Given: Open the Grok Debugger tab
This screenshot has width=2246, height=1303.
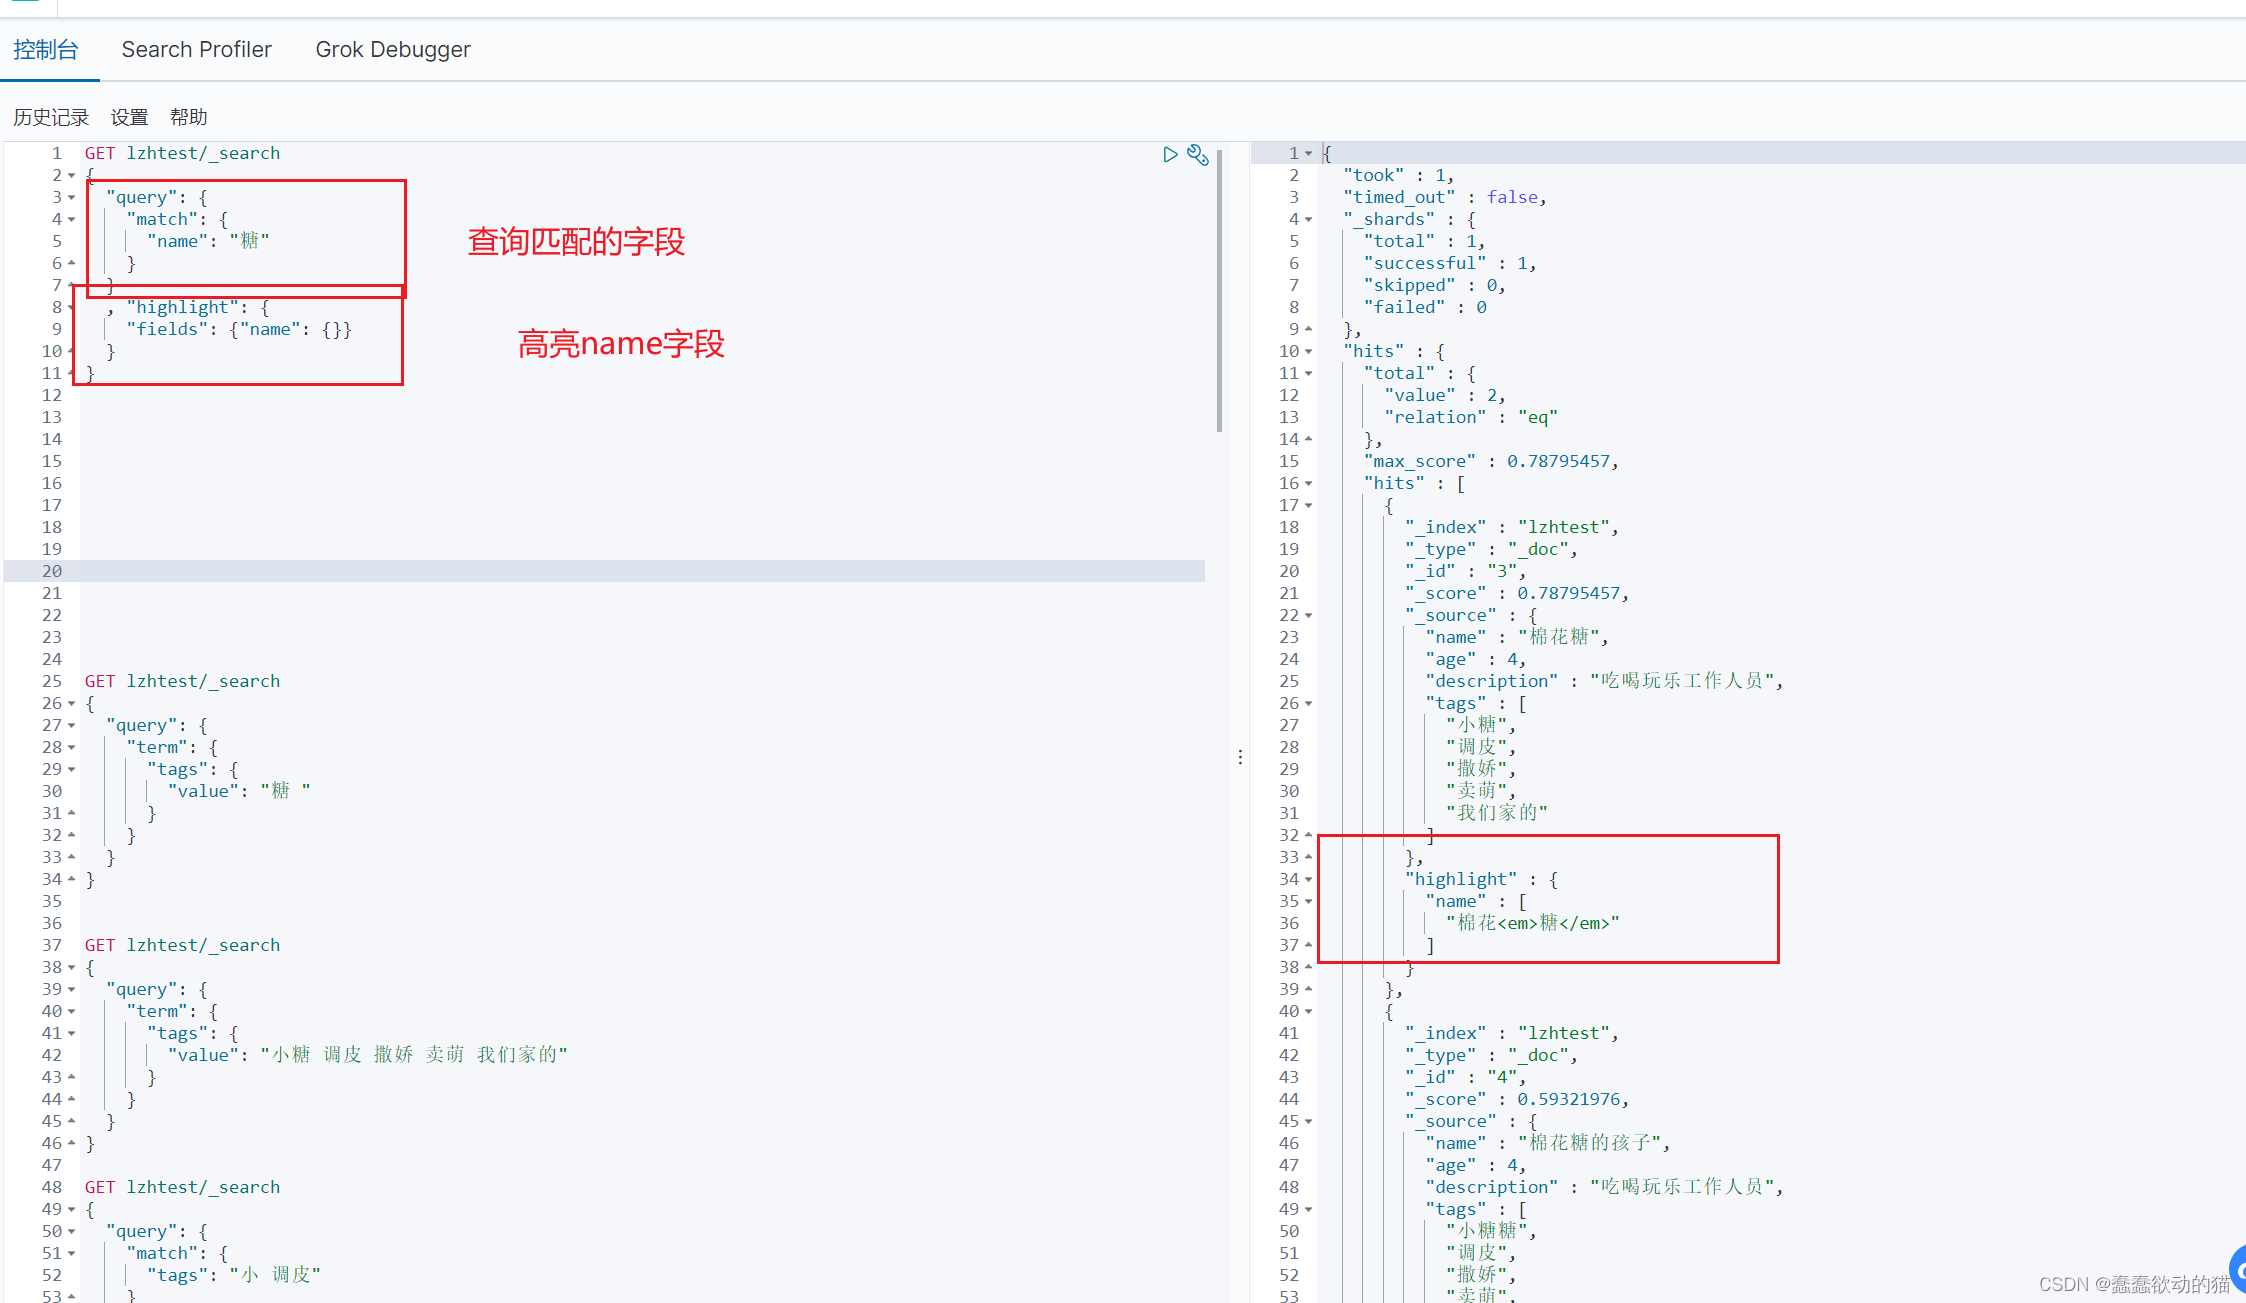Looking at the screenshot, I should coord(393,49).
